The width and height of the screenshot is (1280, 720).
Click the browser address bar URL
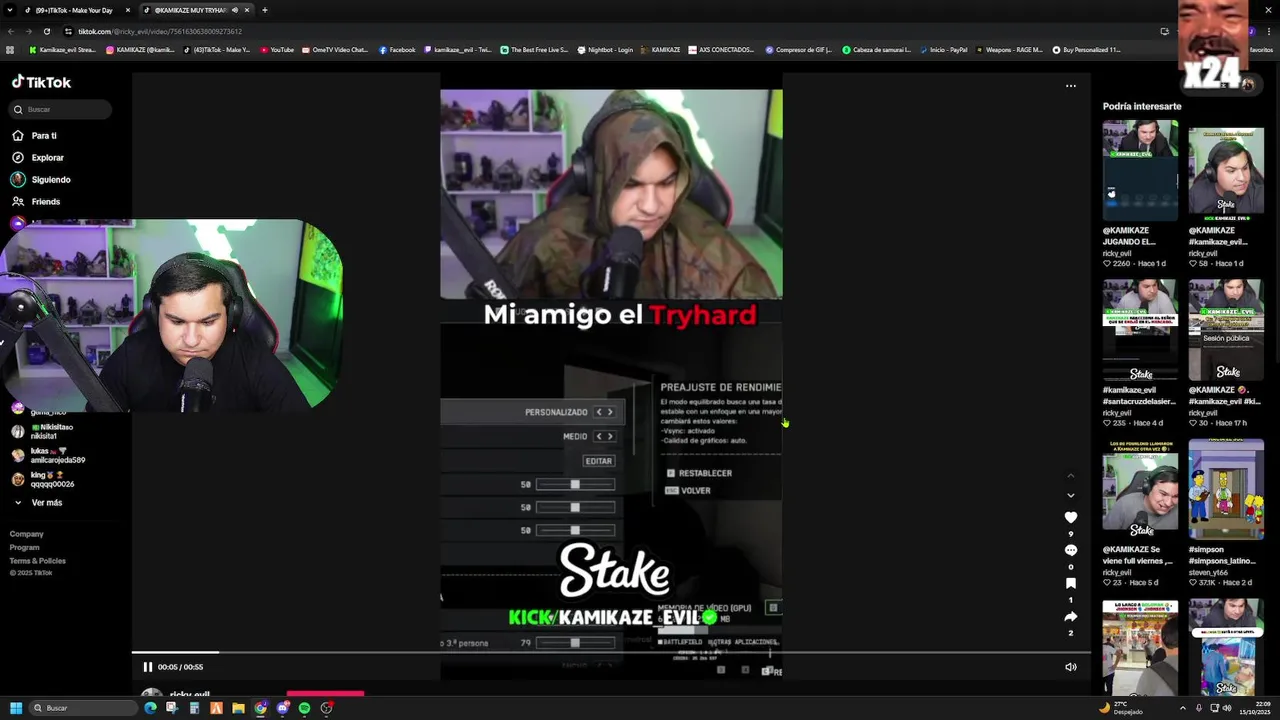[x=160, y=31]
